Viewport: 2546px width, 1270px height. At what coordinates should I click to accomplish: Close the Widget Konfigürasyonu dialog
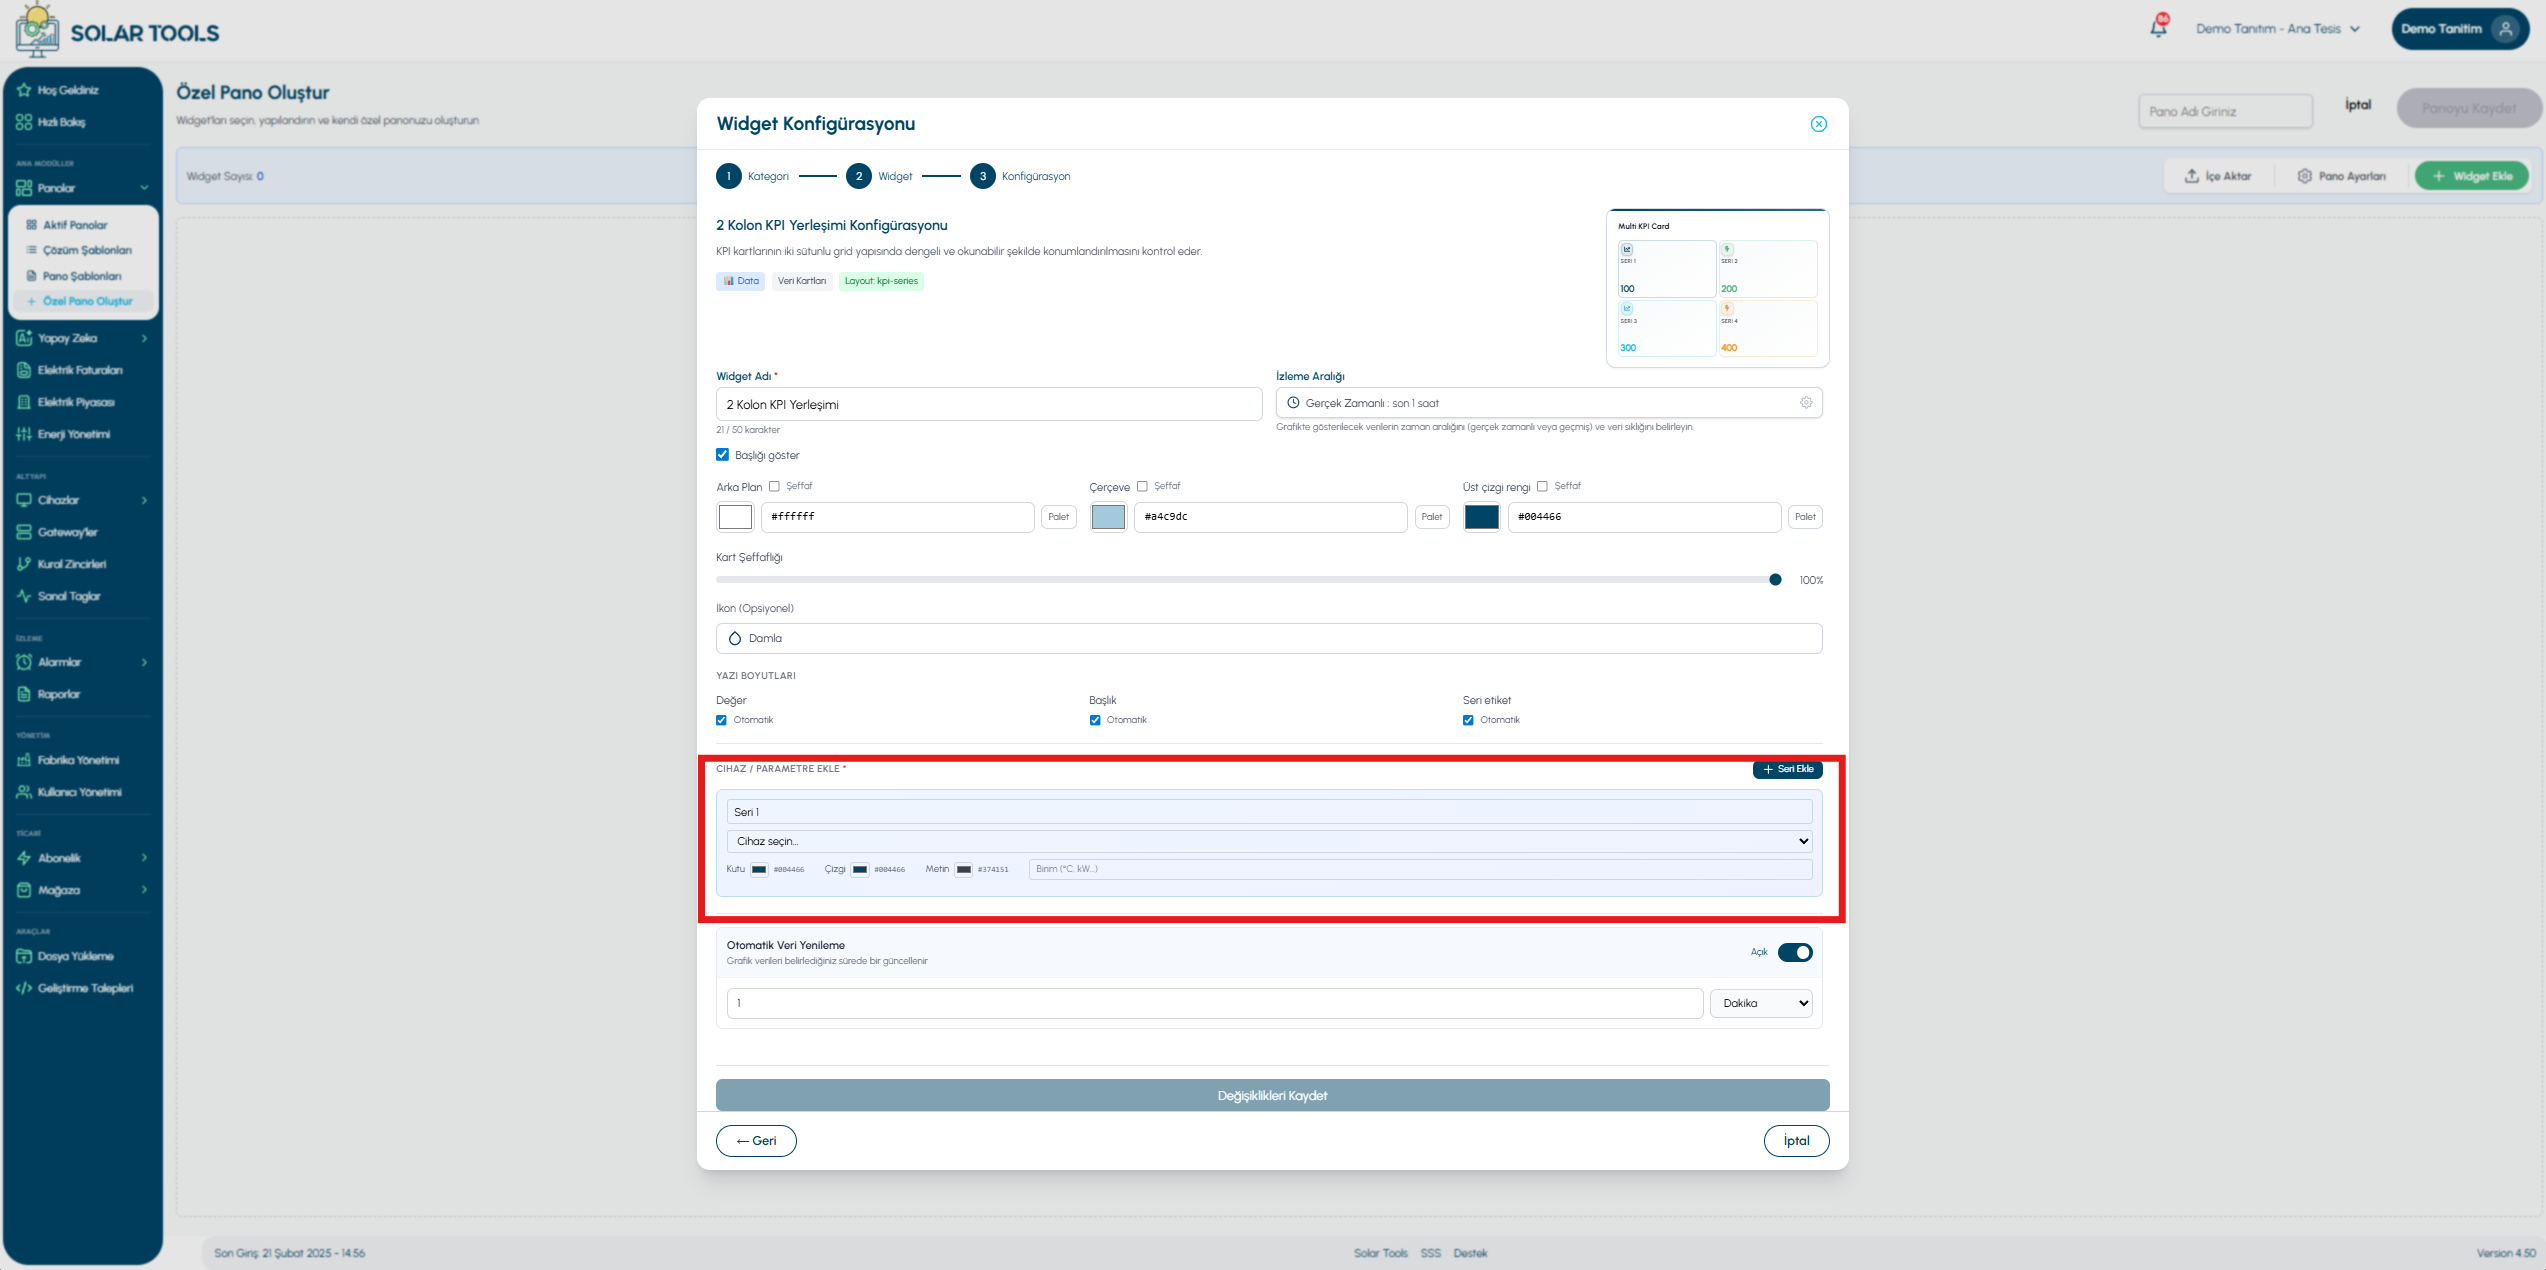click(x=1818, y=124)
